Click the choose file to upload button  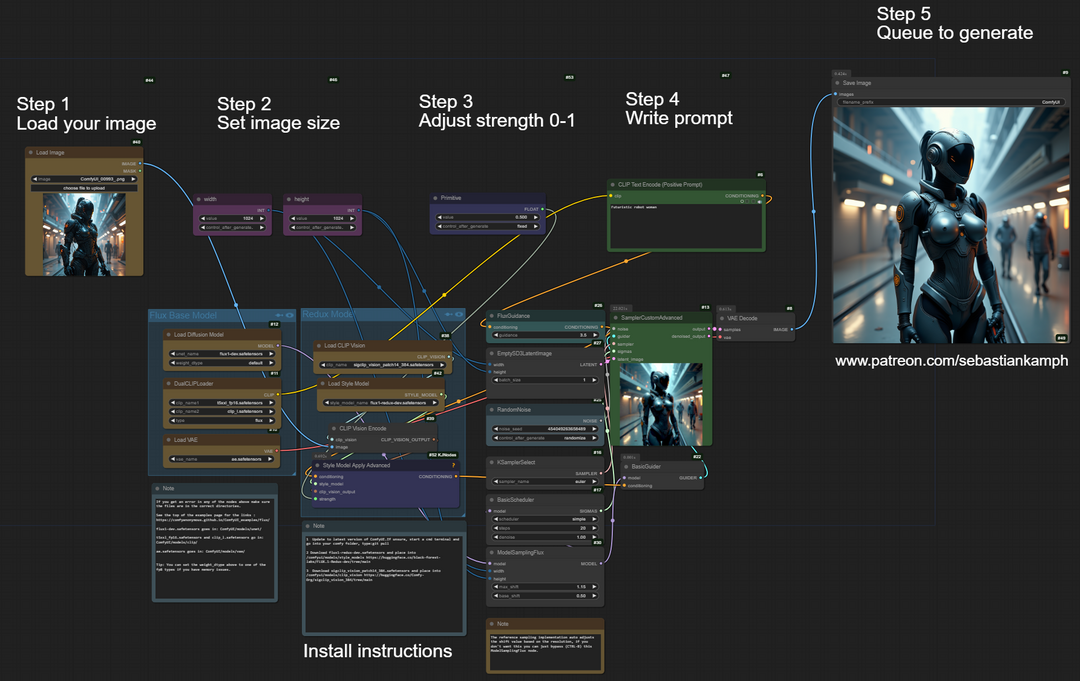[84, 187]
